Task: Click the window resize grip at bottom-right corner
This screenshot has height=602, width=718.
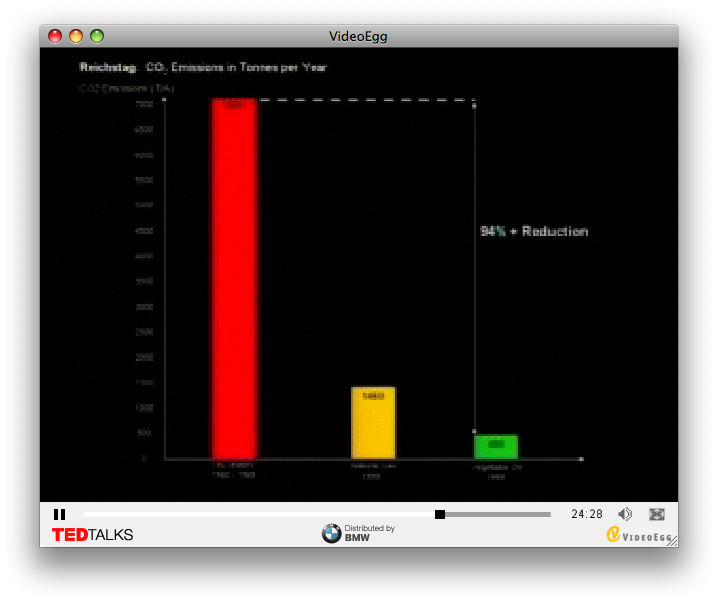Action: point(672,541)
